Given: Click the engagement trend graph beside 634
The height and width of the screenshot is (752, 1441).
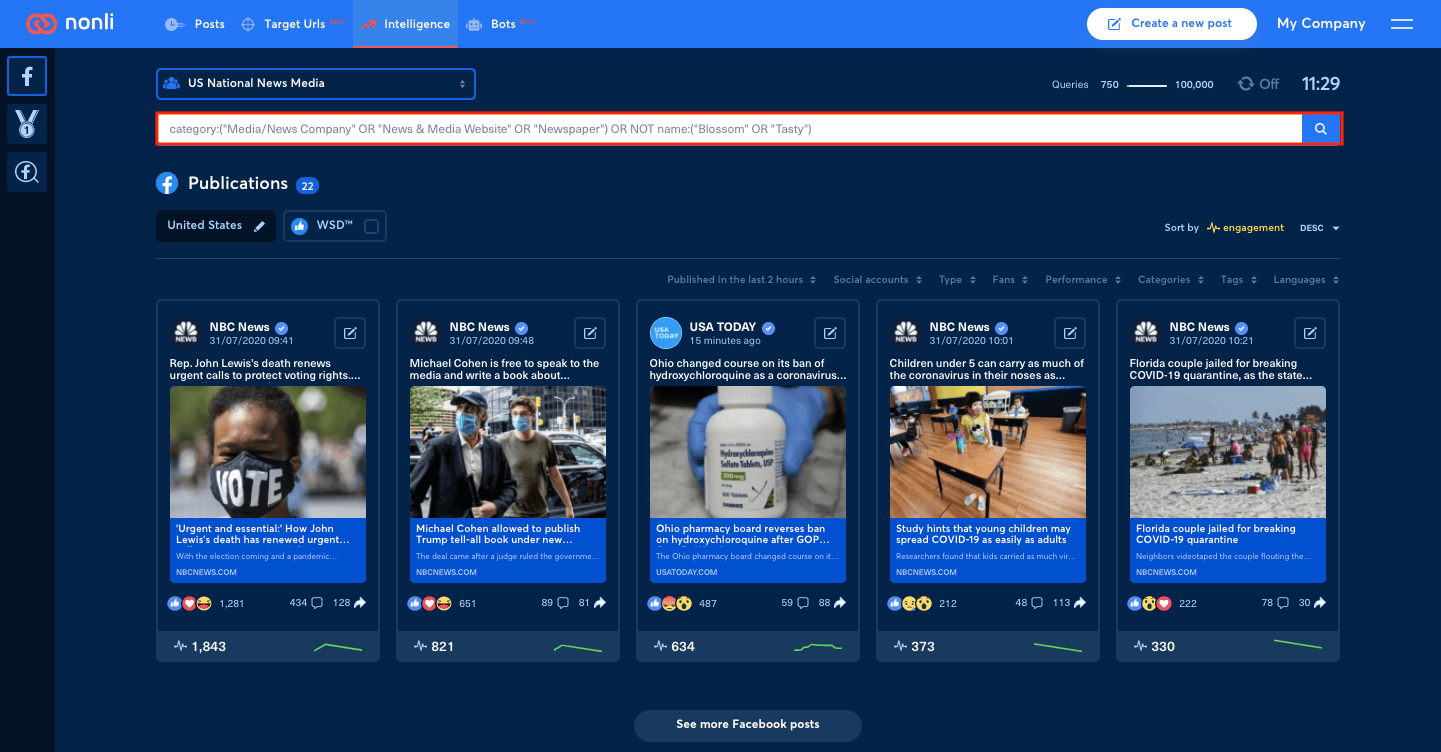Looking at the screenshot, I should click(818, 647).
